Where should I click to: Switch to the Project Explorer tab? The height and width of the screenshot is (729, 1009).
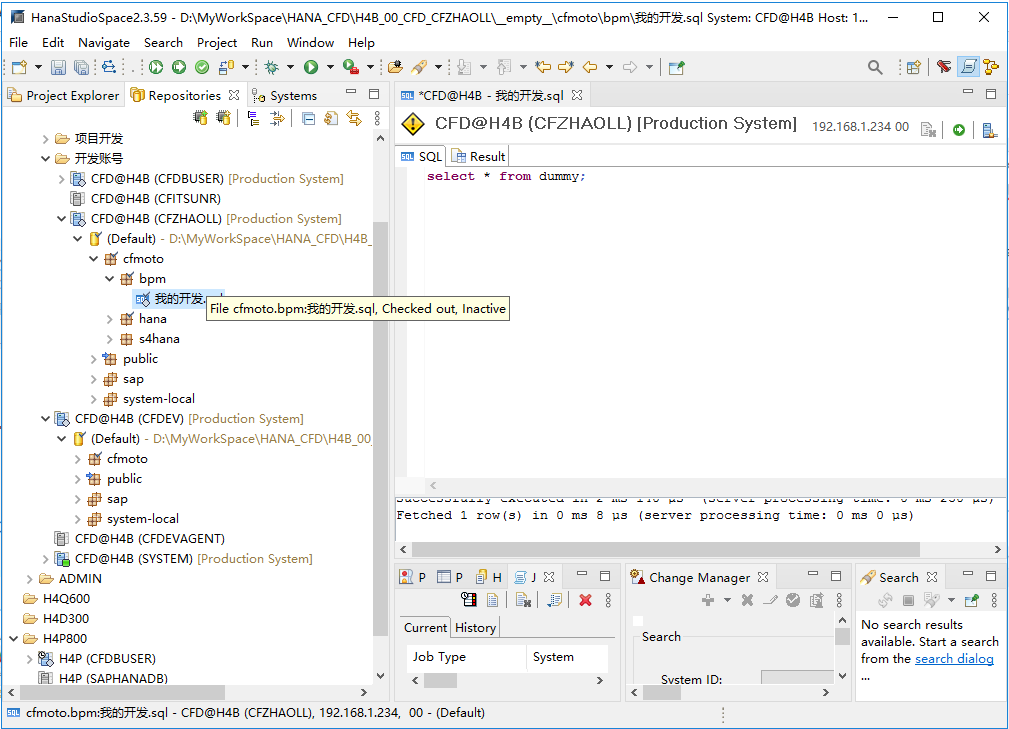click(x=63, y=95)
